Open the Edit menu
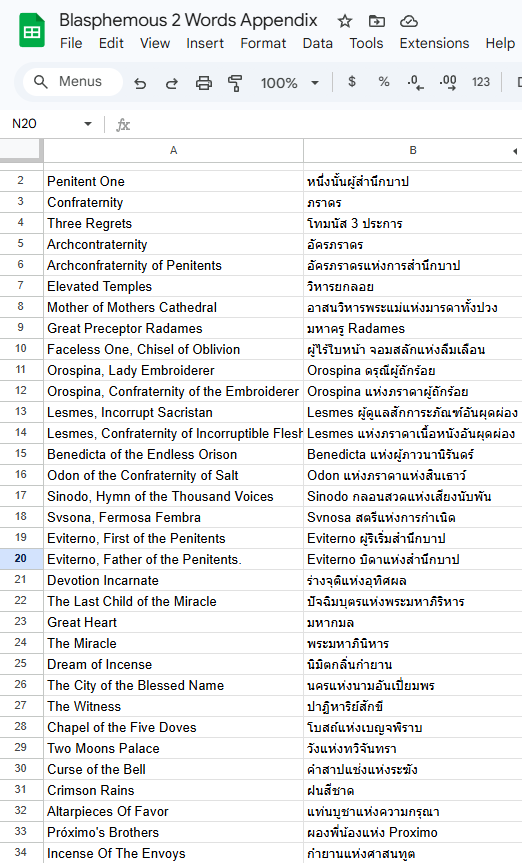 tap(111, 43)
